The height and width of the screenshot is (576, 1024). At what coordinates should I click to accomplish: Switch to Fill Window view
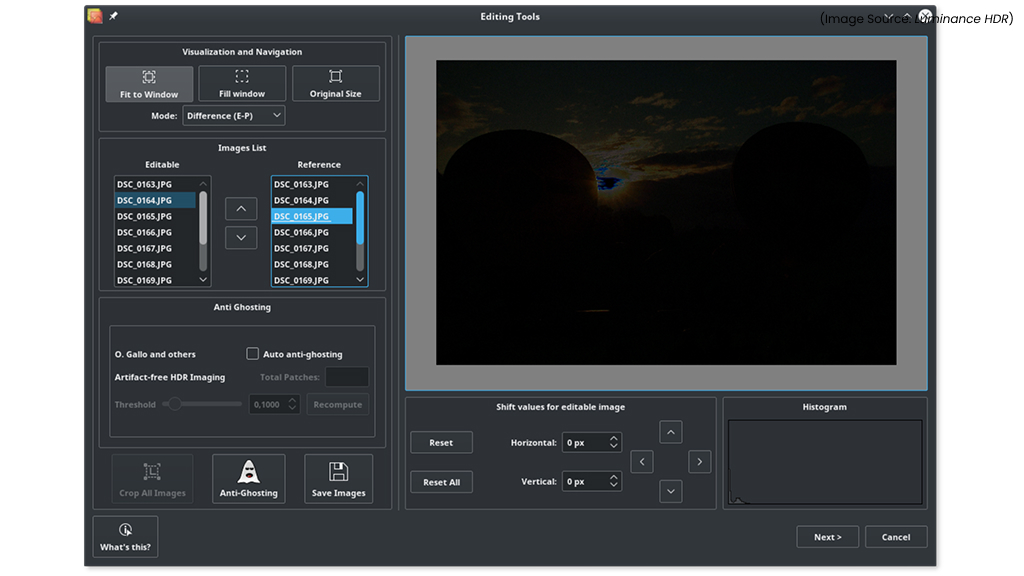[x=241, y=83]
